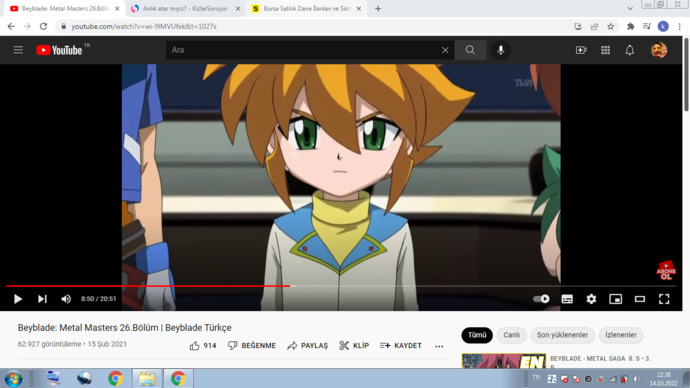Clear the search box with X
Viewport: 690px width, 388px height.
[x=445, y=50]
